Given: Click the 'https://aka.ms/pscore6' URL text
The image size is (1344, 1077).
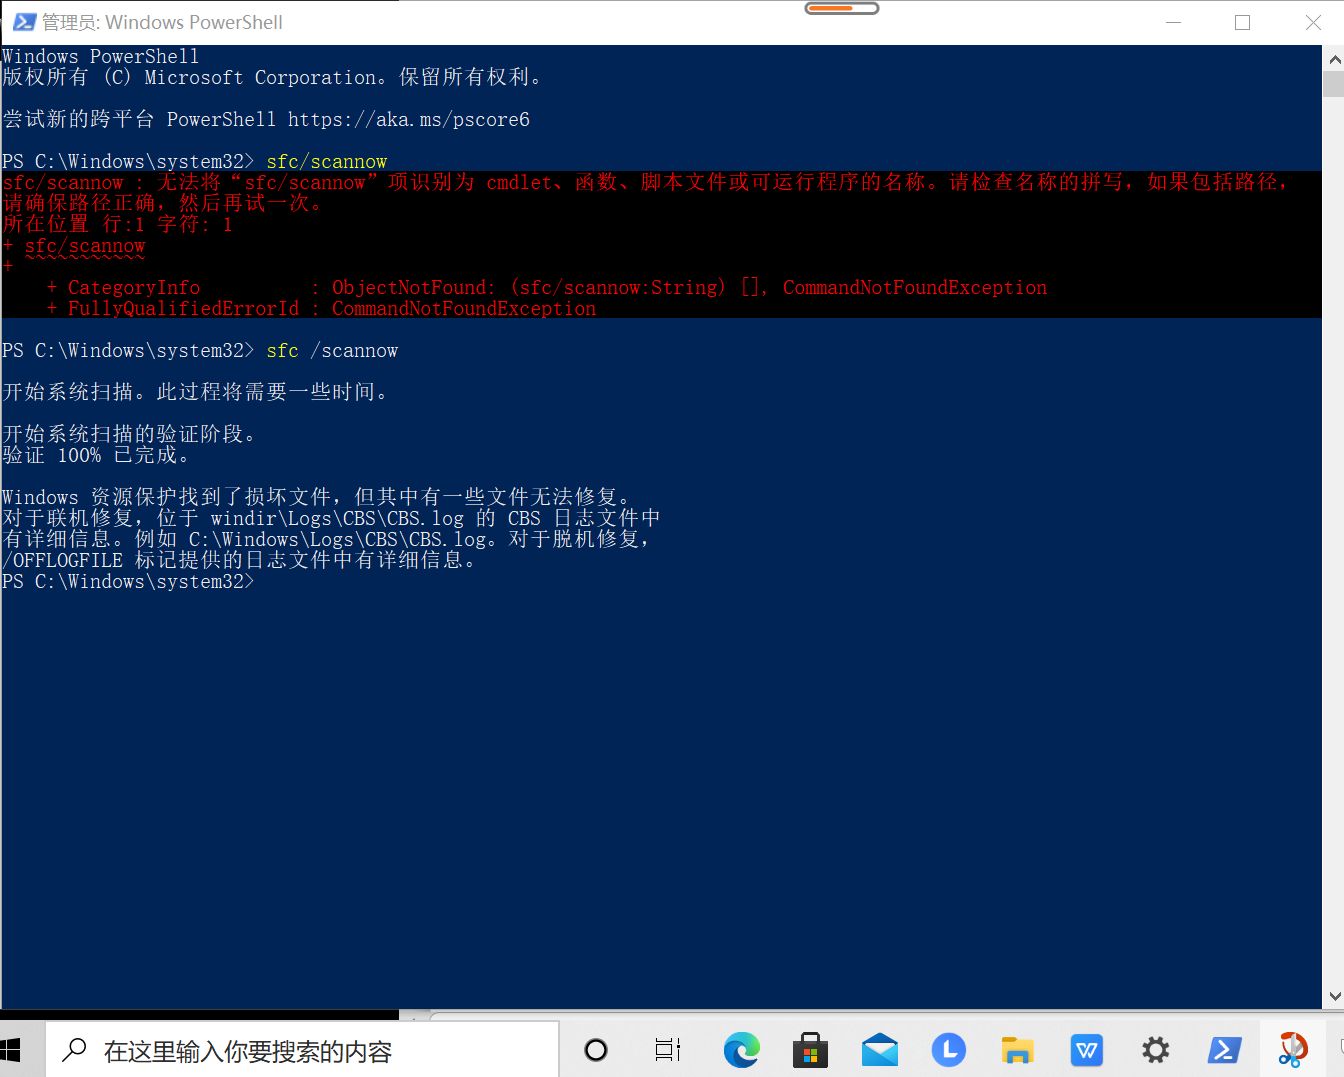Looking at the screenshot, I should (x=409, y=120).
